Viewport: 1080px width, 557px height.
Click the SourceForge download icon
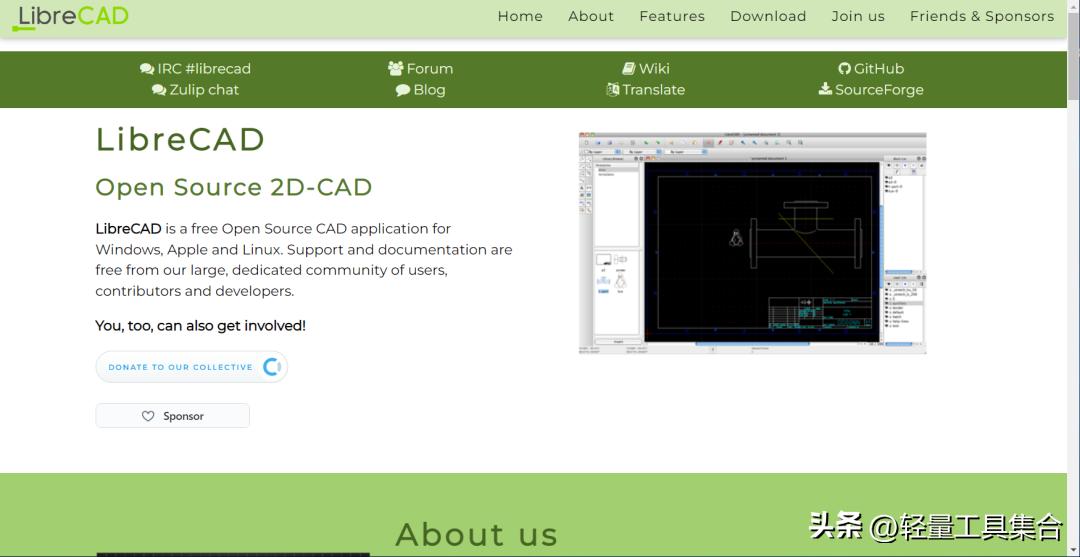tap(825, 89)
